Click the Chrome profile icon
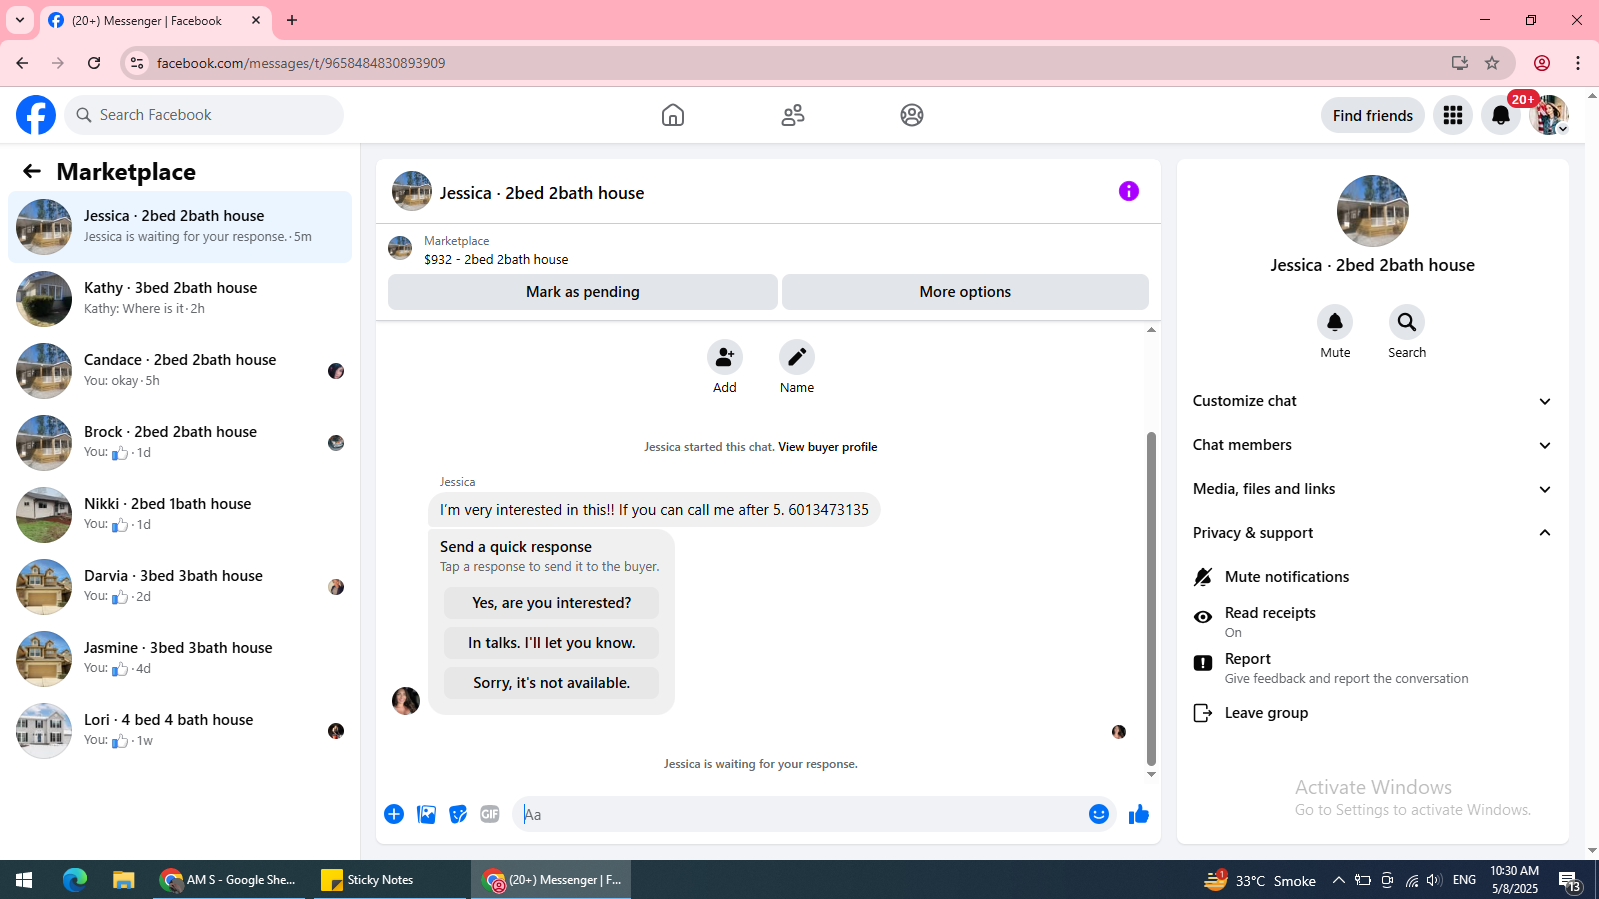 1542,63
